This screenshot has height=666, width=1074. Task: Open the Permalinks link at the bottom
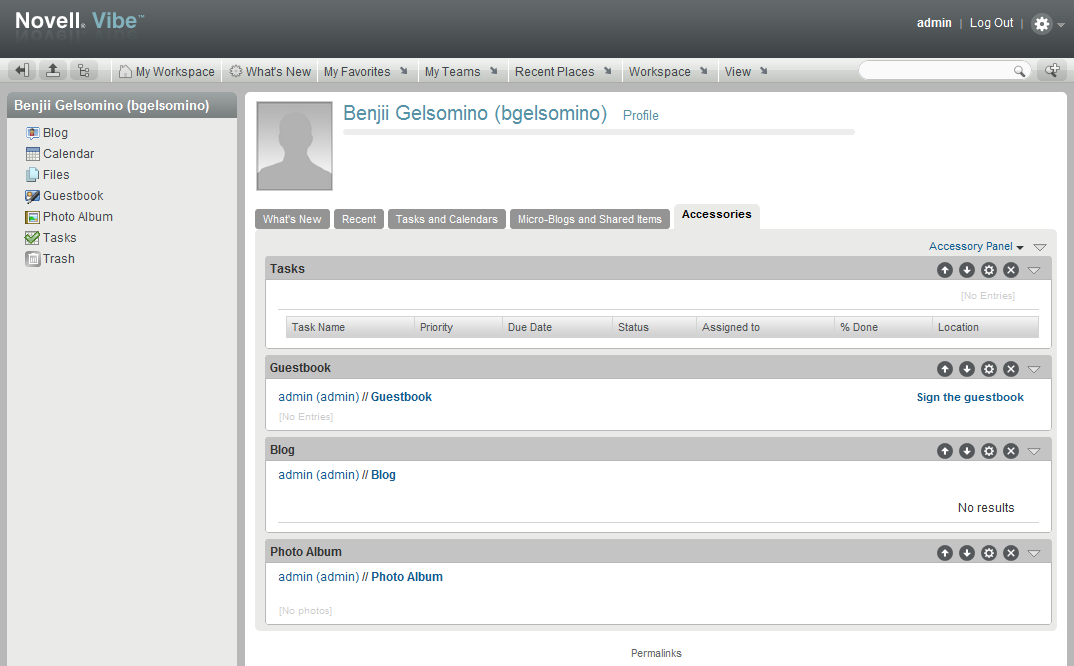tap(656, 652)
